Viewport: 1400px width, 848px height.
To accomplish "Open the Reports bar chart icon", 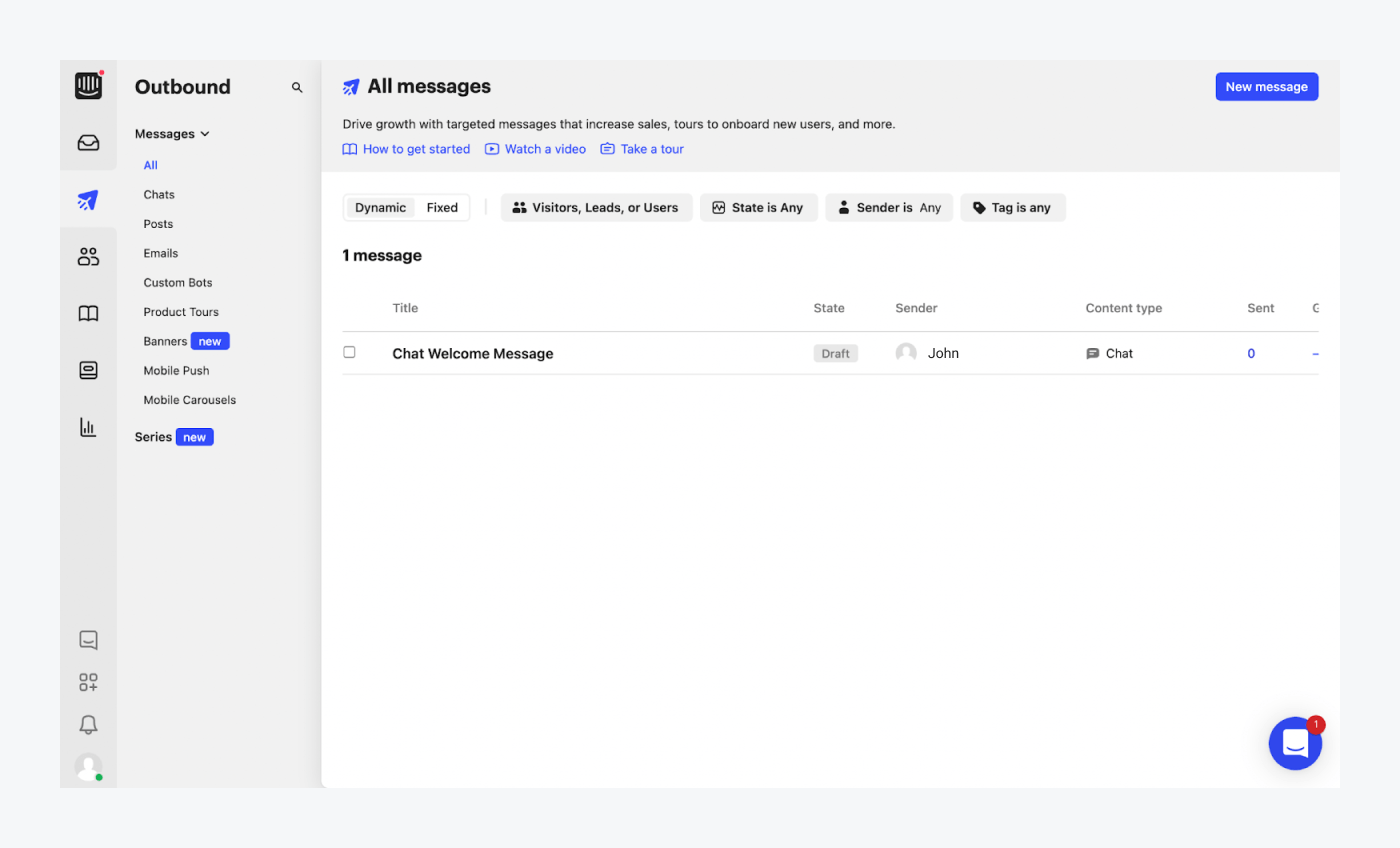I will pyautogui.click(x=88, y=427).
